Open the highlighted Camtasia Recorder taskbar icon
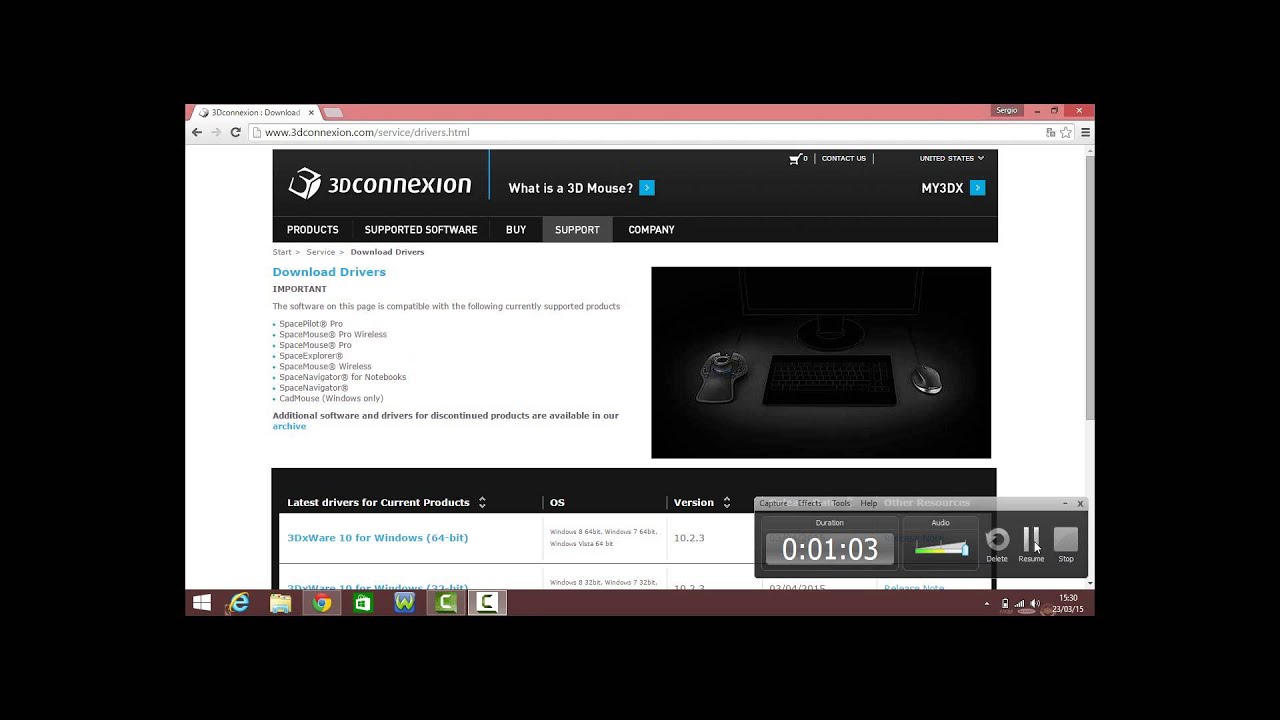The height and width of the screenshot is (720, 1280). (487, 603)
